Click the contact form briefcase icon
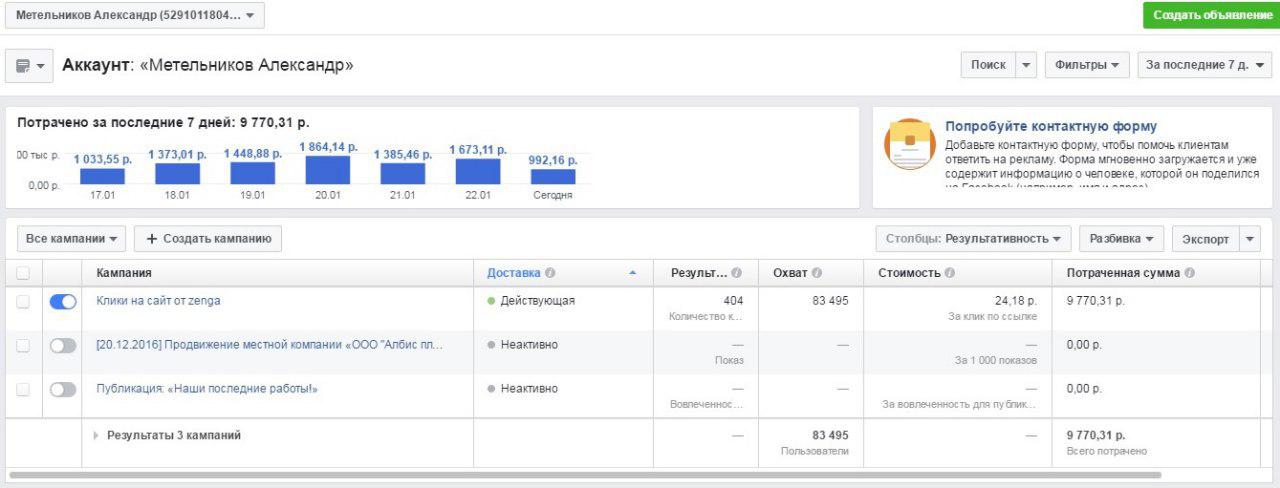1280x488 pixels. [909, 144]
